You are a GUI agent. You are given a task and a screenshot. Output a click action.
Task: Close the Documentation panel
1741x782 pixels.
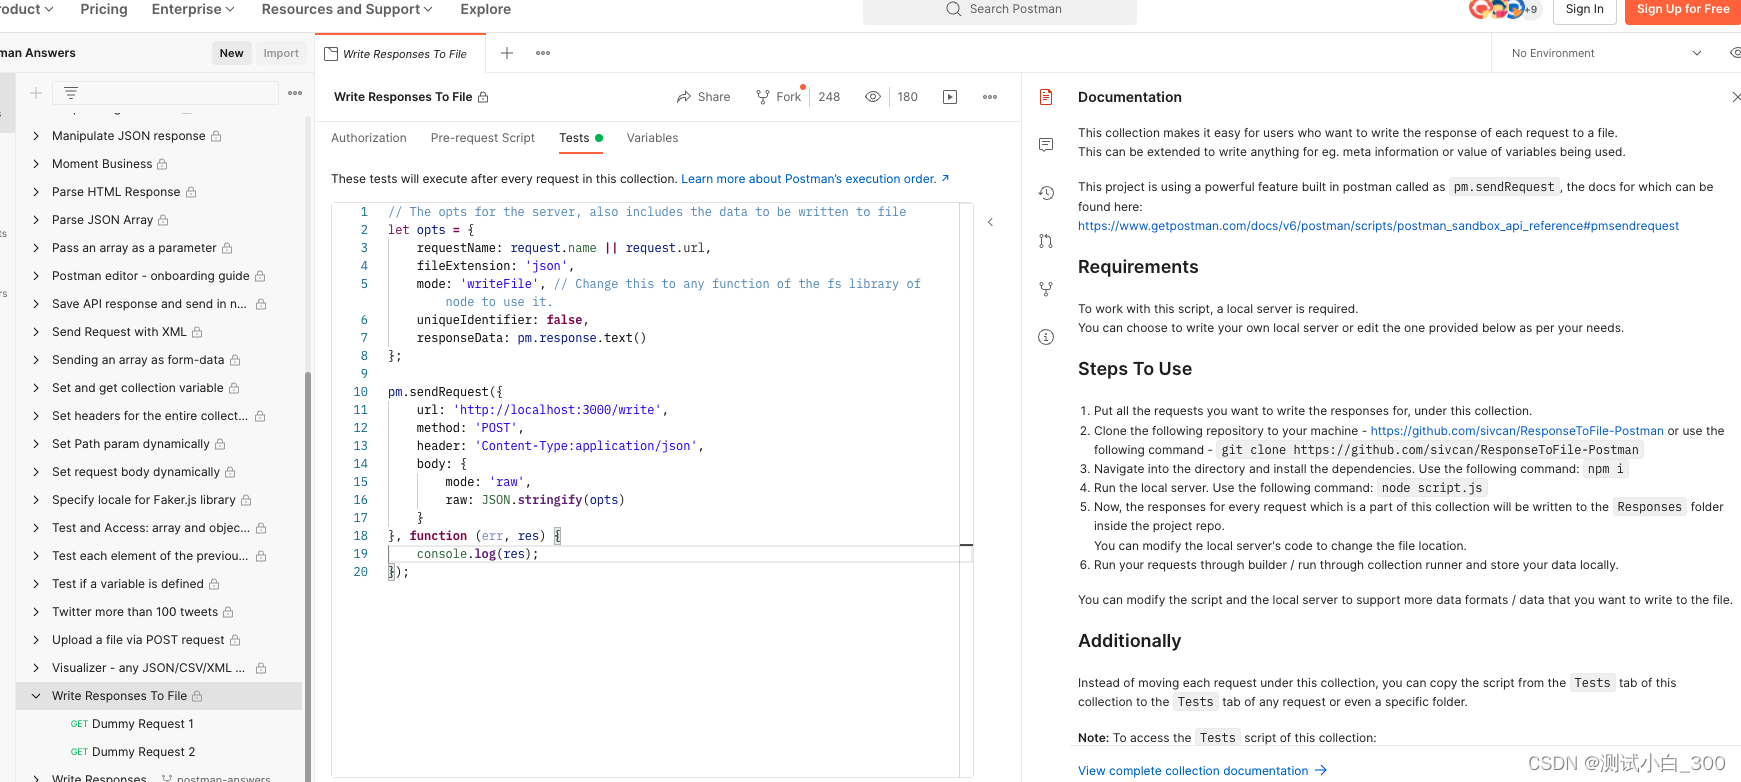[x=1735, y=97]
